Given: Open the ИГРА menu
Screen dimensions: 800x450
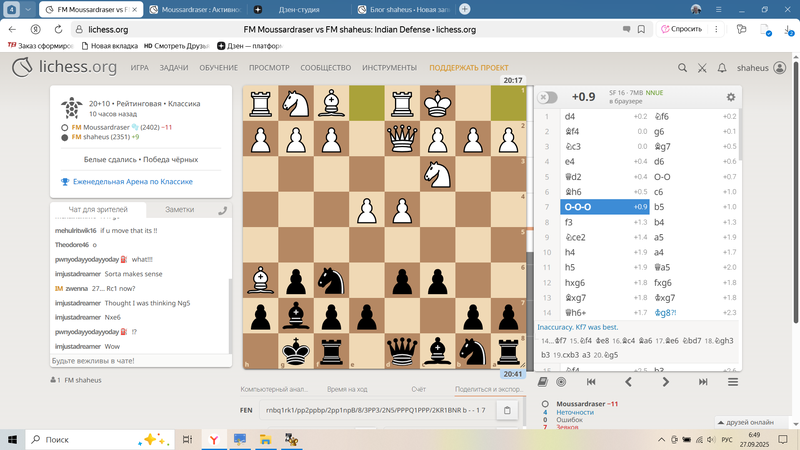Looking at the screenshot, I should [139, 67].
